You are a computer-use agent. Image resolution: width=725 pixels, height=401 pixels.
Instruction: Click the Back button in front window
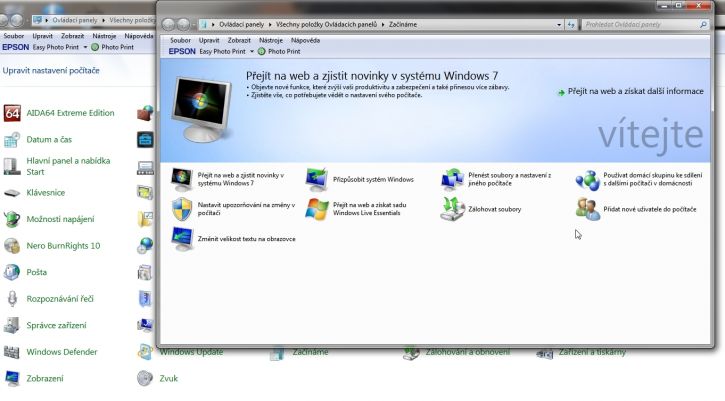(x=168, y=25)
